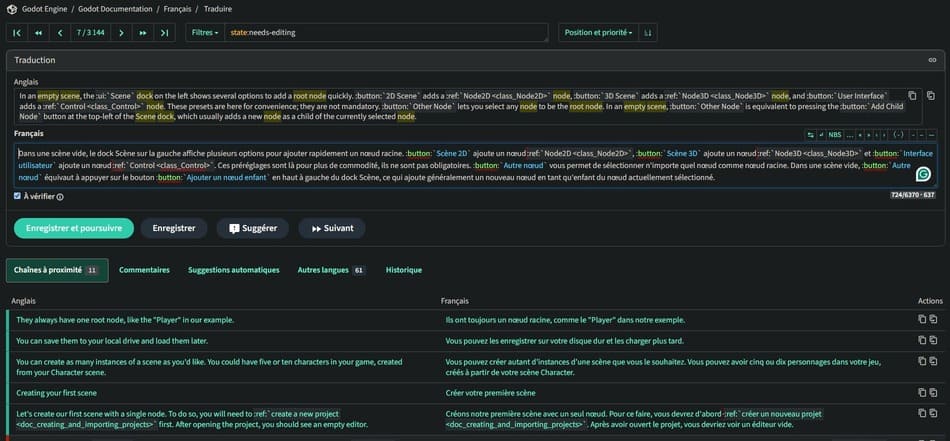Click Enregistrer et poursuivre
The width and height of the screenshot is (950, 441).
click(74, 228)
